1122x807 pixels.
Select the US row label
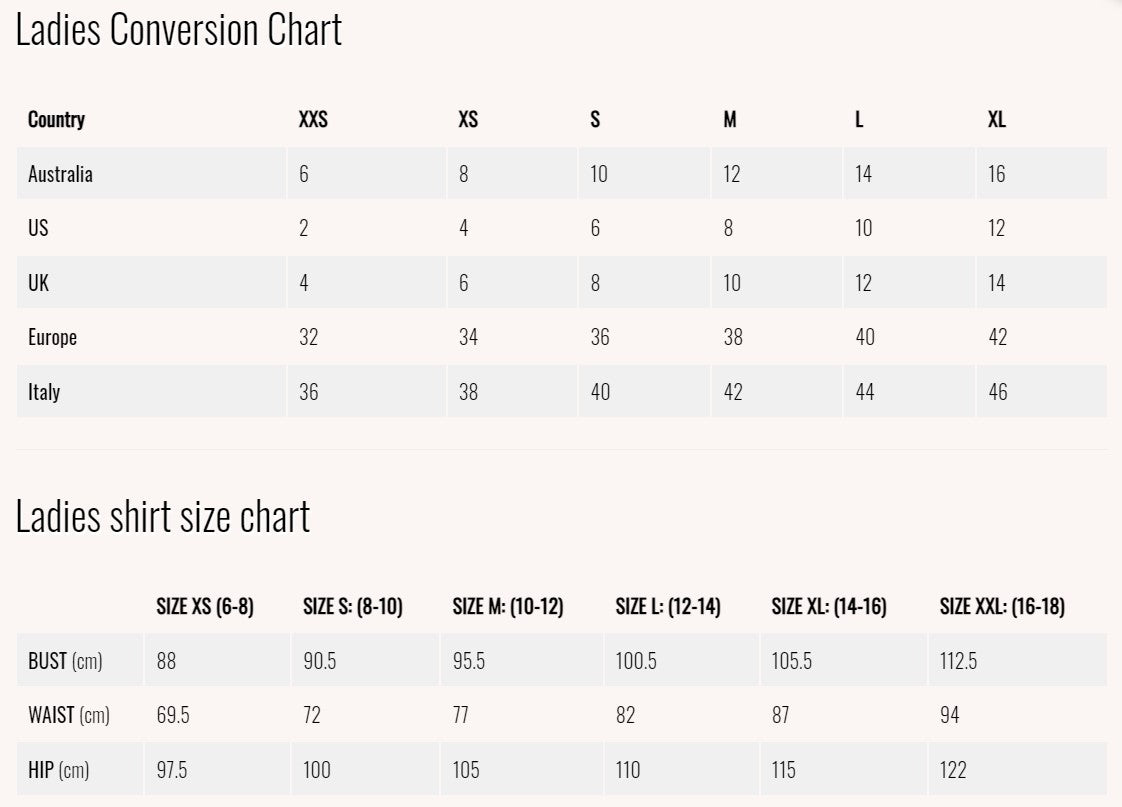tap(38, 228)
